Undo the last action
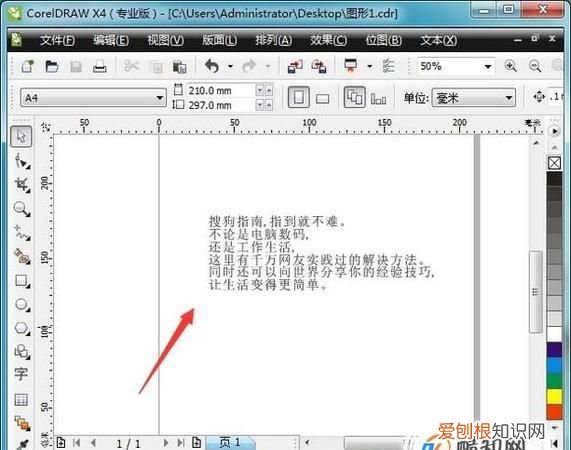This screenshot has width=571, height=450. click(x=212, y=66)
